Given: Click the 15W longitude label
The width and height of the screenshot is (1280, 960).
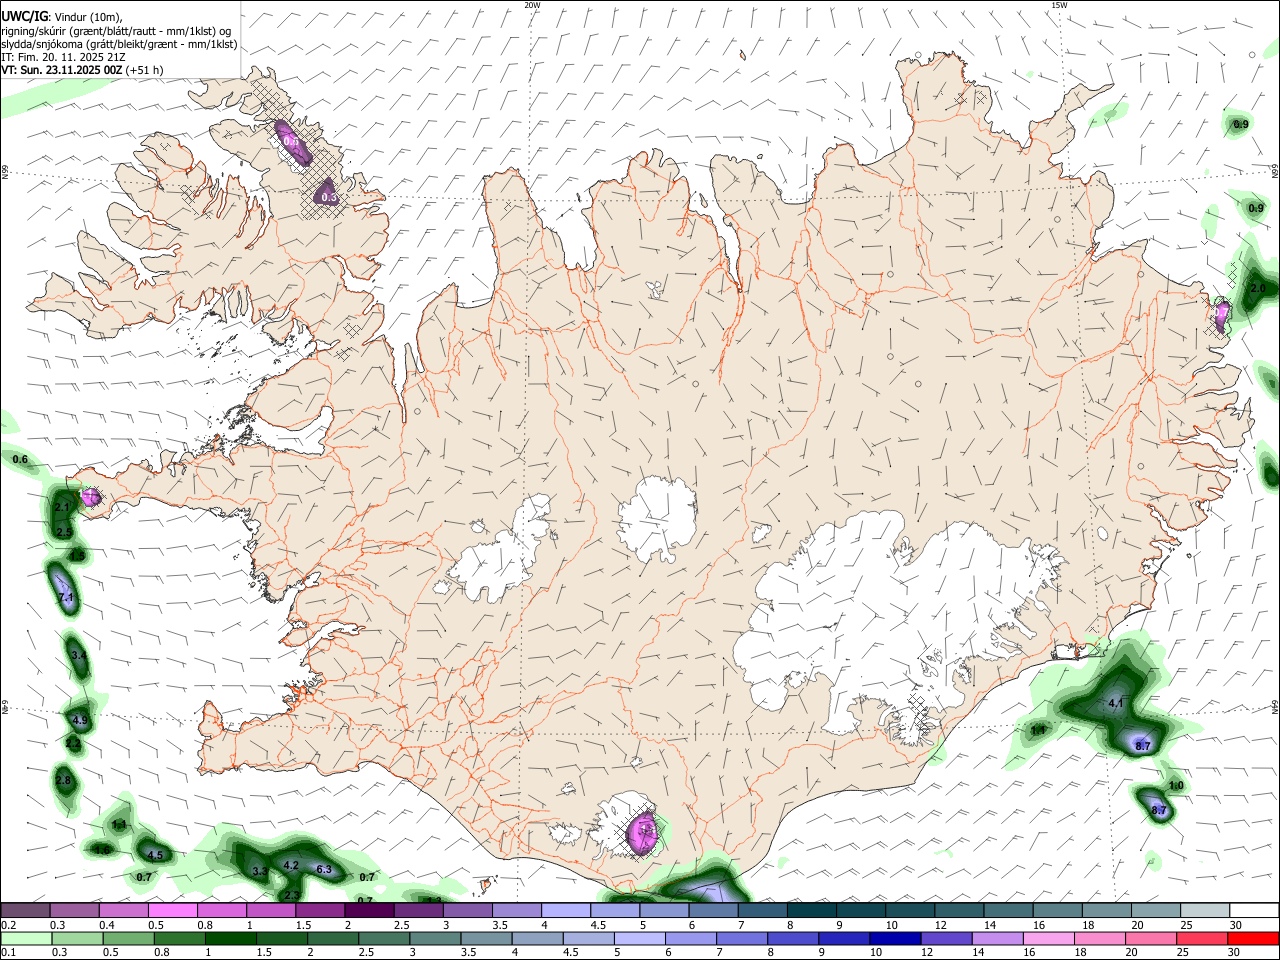Looking at the screenshot, I should [x=1059, y=5].
